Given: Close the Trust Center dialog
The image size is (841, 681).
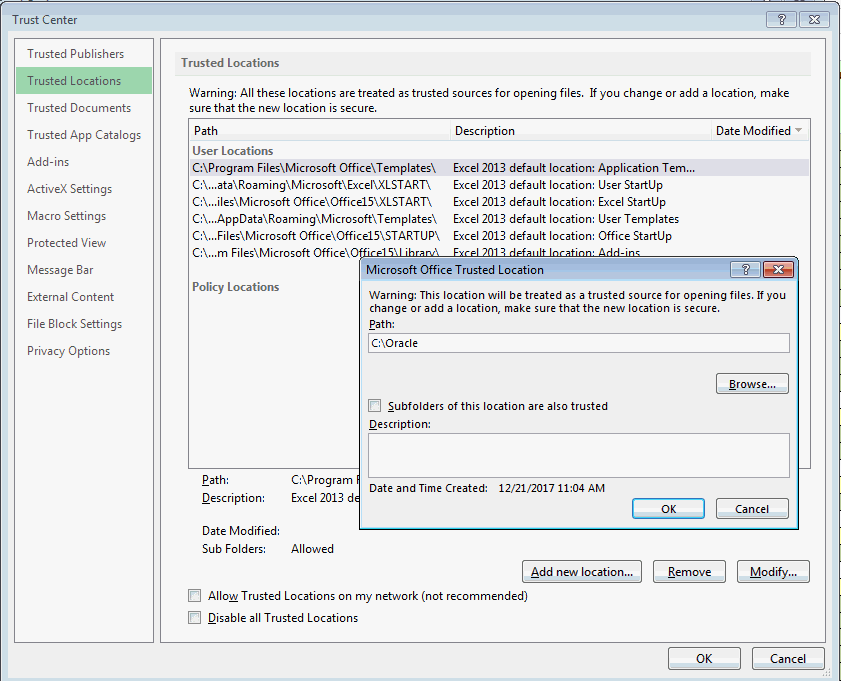Looking at the screenshot, I should (x=814, y=20).
